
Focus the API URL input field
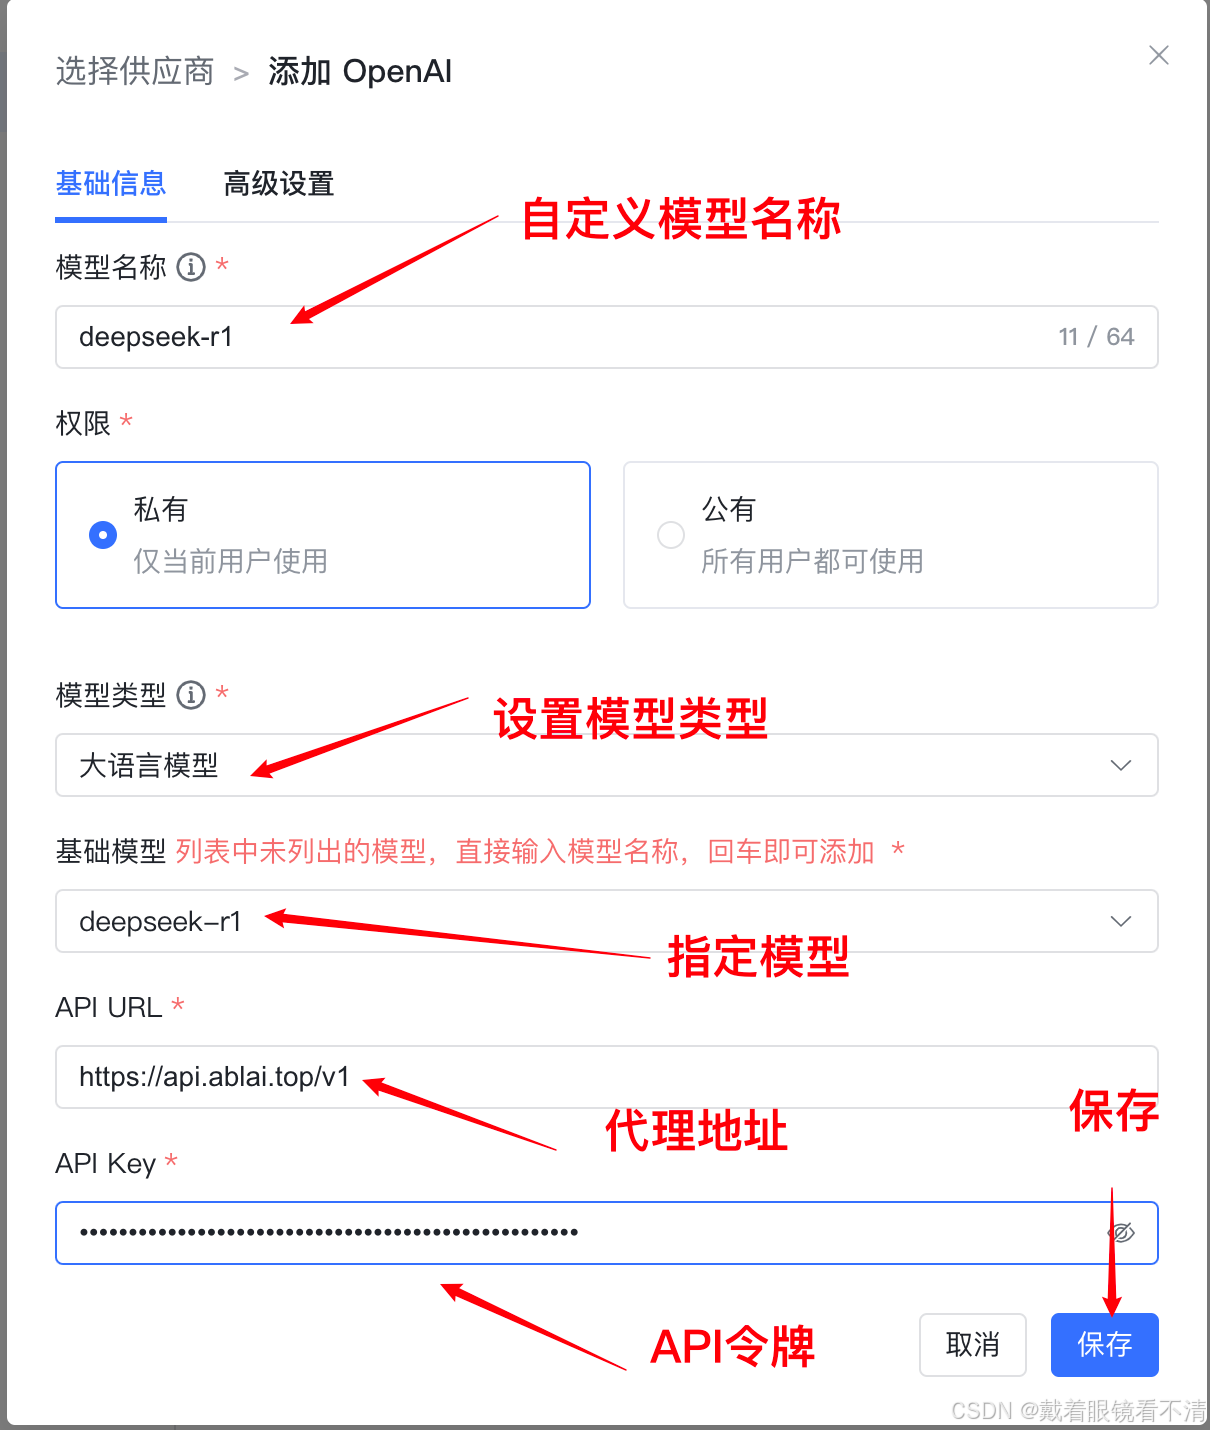(607, 1077)
